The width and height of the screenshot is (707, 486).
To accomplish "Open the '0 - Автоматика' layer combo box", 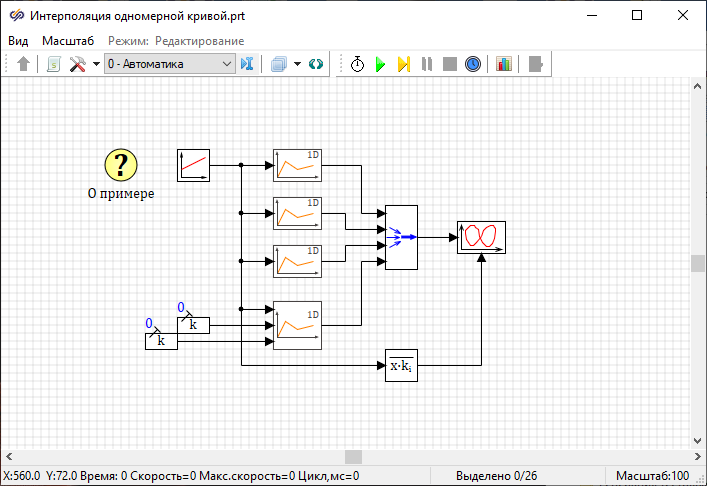I will [x=169, y=64].
